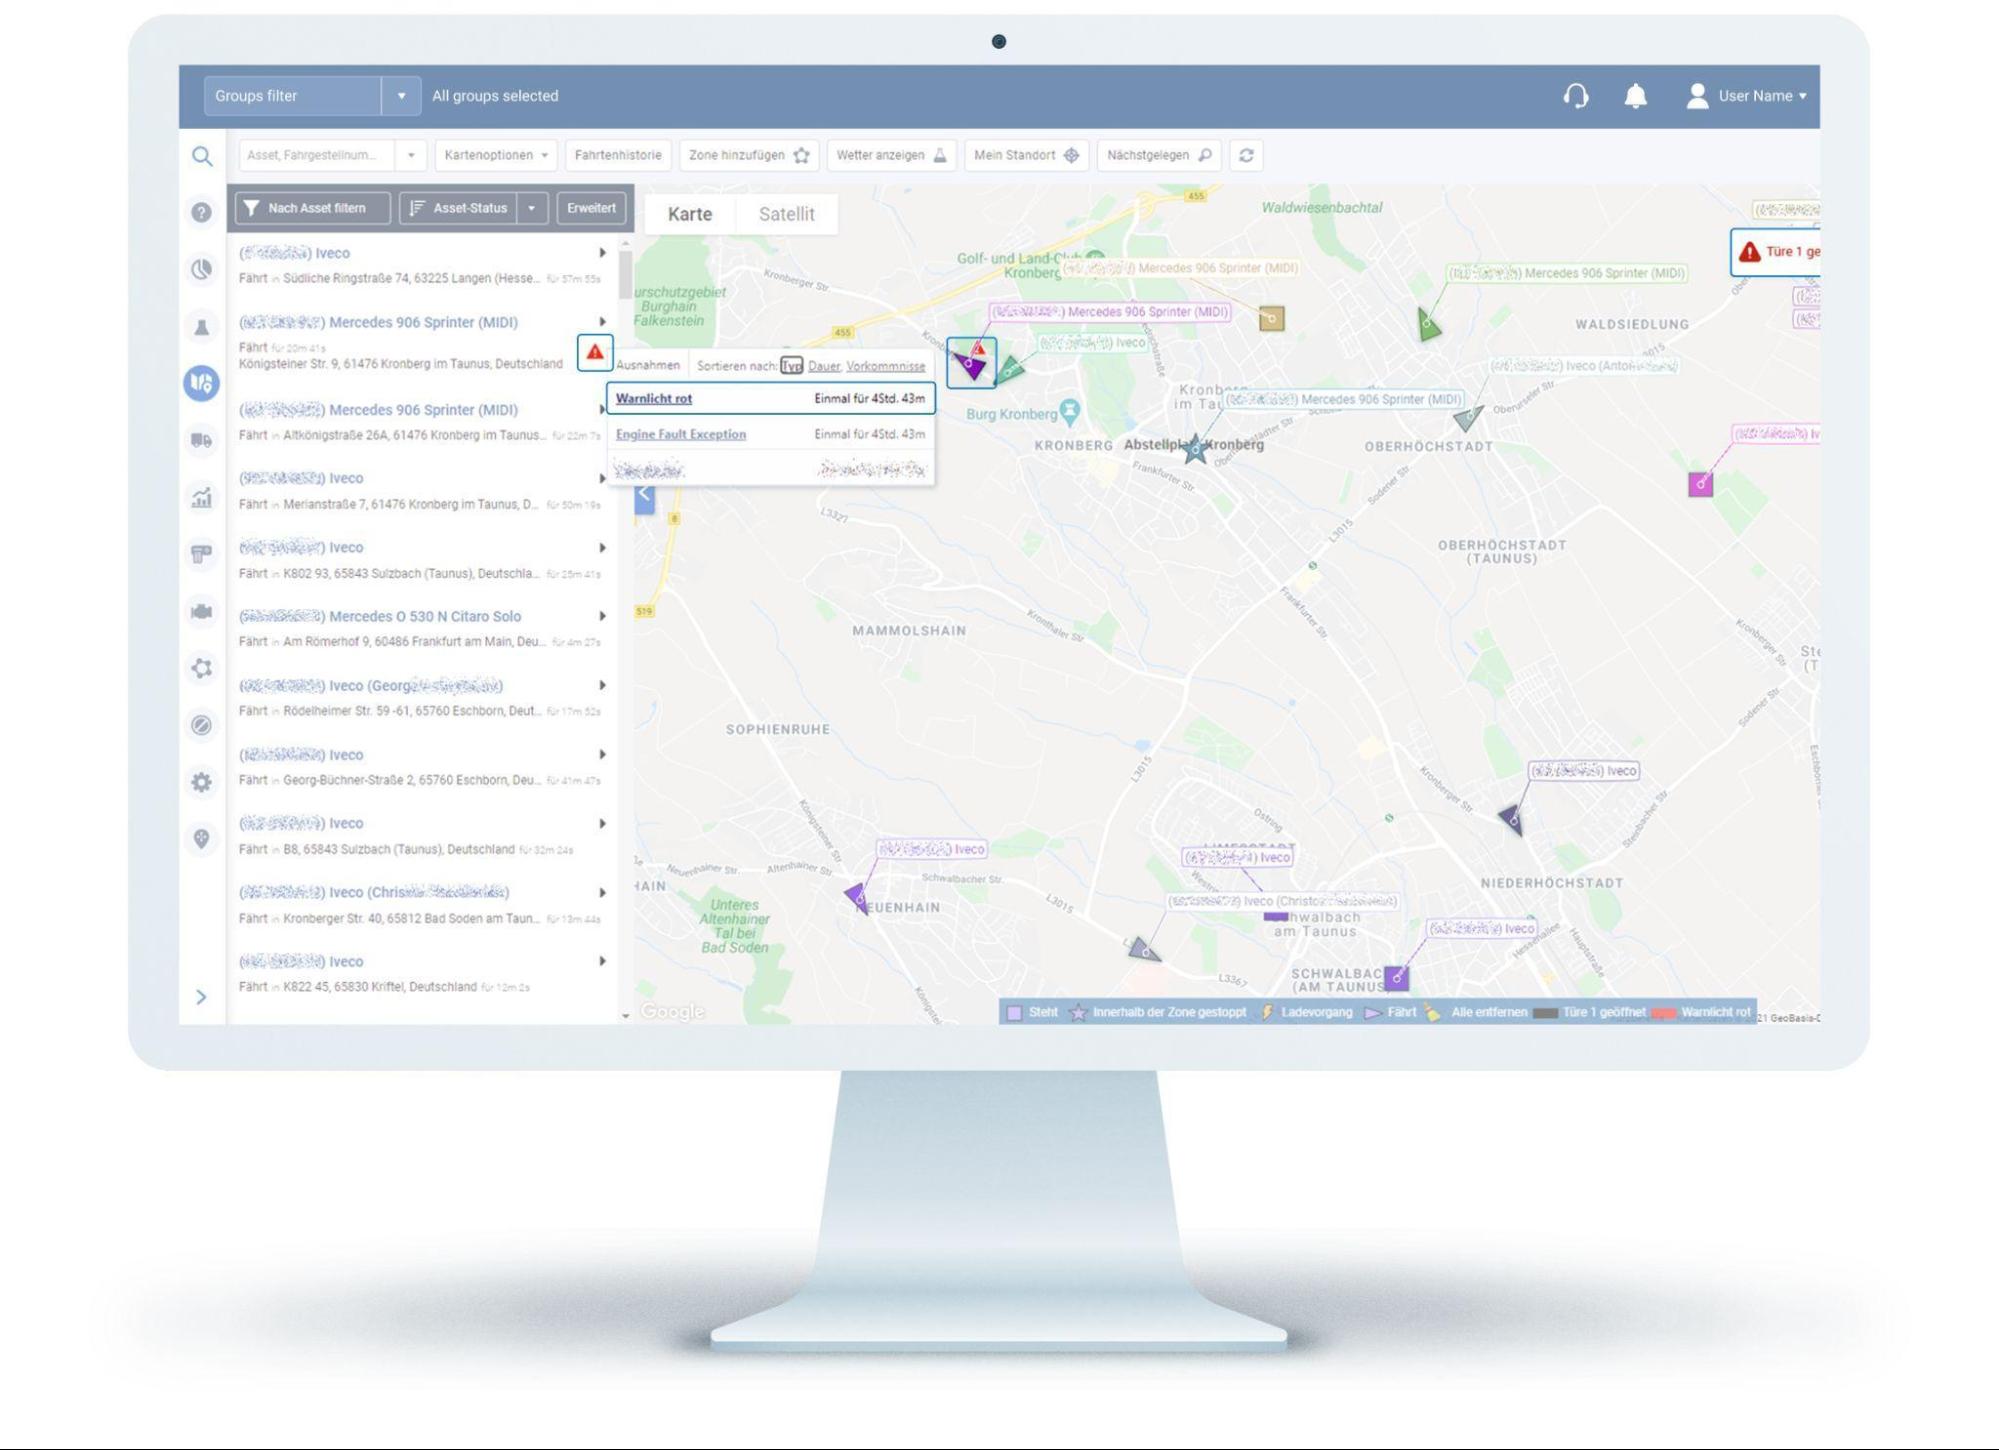Open the notifications bell
The height and width of the screenshot is (1450, 1999).
pos(1635,96)
